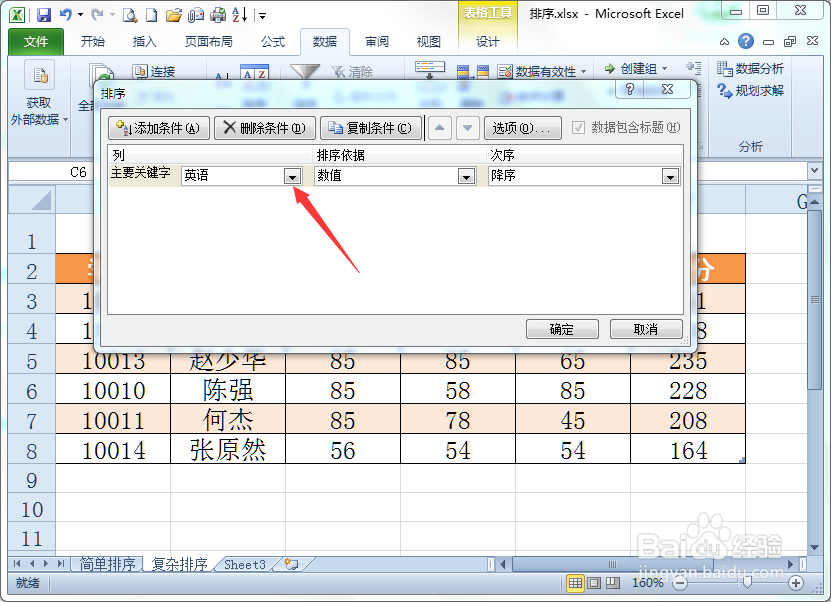This screenshot has height=602, width=831.
Task: Zoom in with the plus button
Action: [x=795, y=583]
